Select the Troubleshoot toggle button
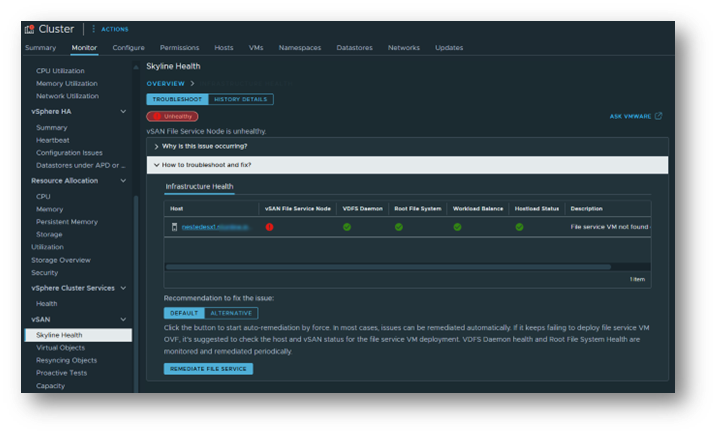This screenshot has width=717, height=435. point(177,99)
